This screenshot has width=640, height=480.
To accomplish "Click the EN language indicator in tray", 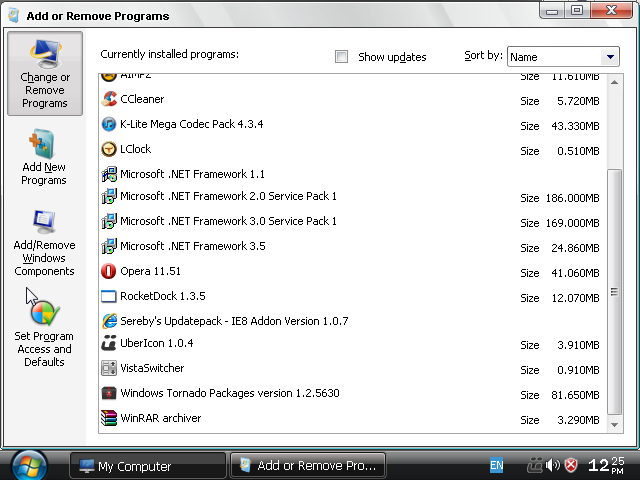I will point(496,465).
